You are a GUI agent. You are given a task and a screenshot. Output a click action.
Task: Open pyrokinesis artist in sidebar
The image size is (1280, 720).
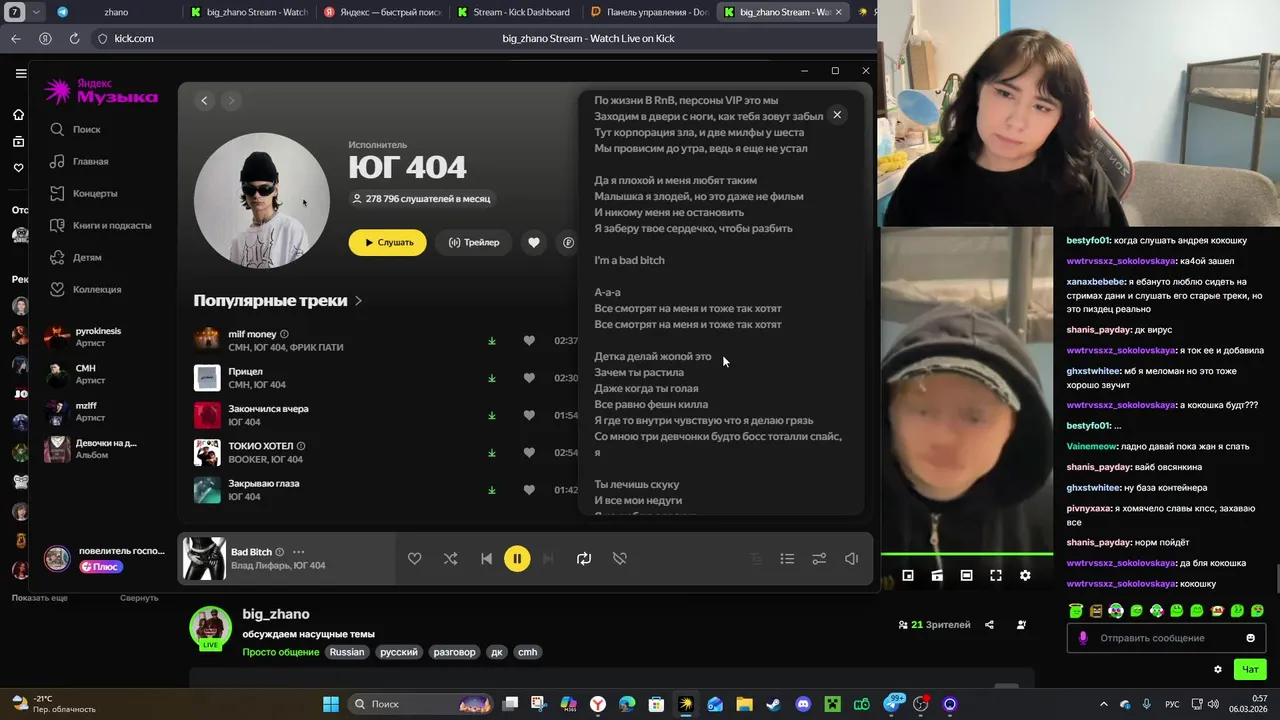pos(100,337)
